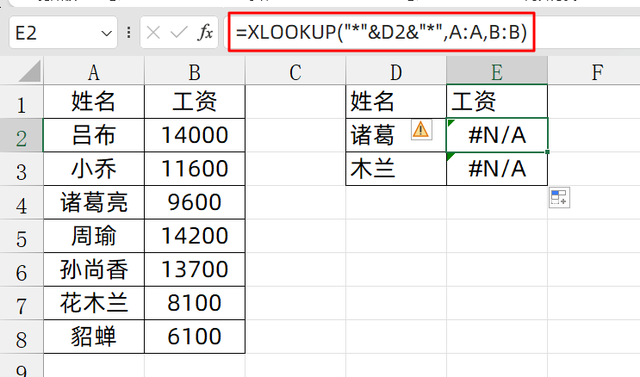Select the row 4 header

point(22,203)
